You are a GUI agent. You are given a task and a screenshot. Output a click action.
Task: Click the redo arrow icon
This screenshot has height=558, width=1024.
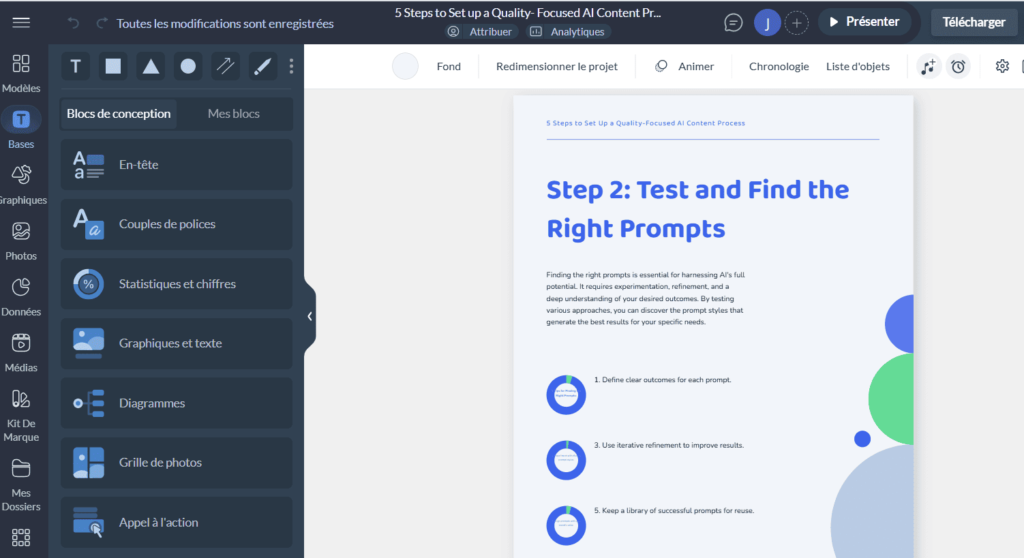tap(102, 23)
